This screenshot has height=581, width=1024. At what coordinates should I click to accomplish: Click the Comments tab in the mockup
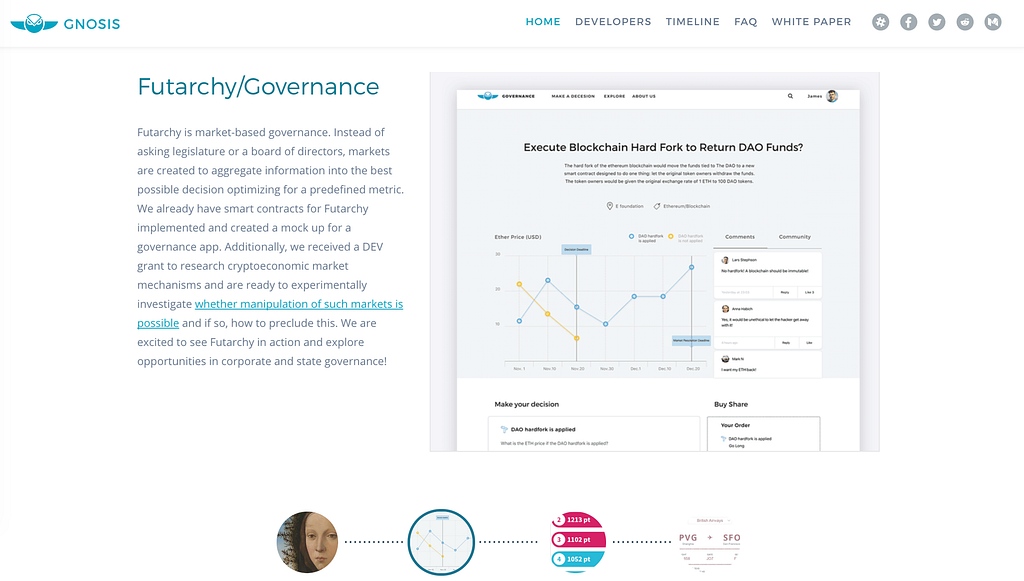740,237
